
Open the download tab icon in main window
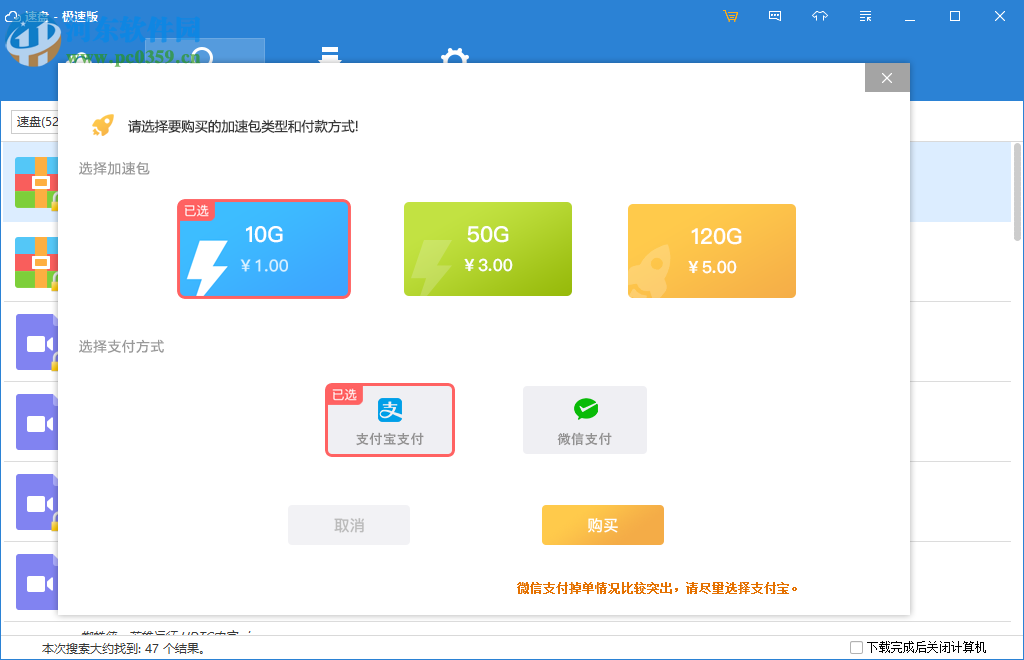(x=330, y=55)
